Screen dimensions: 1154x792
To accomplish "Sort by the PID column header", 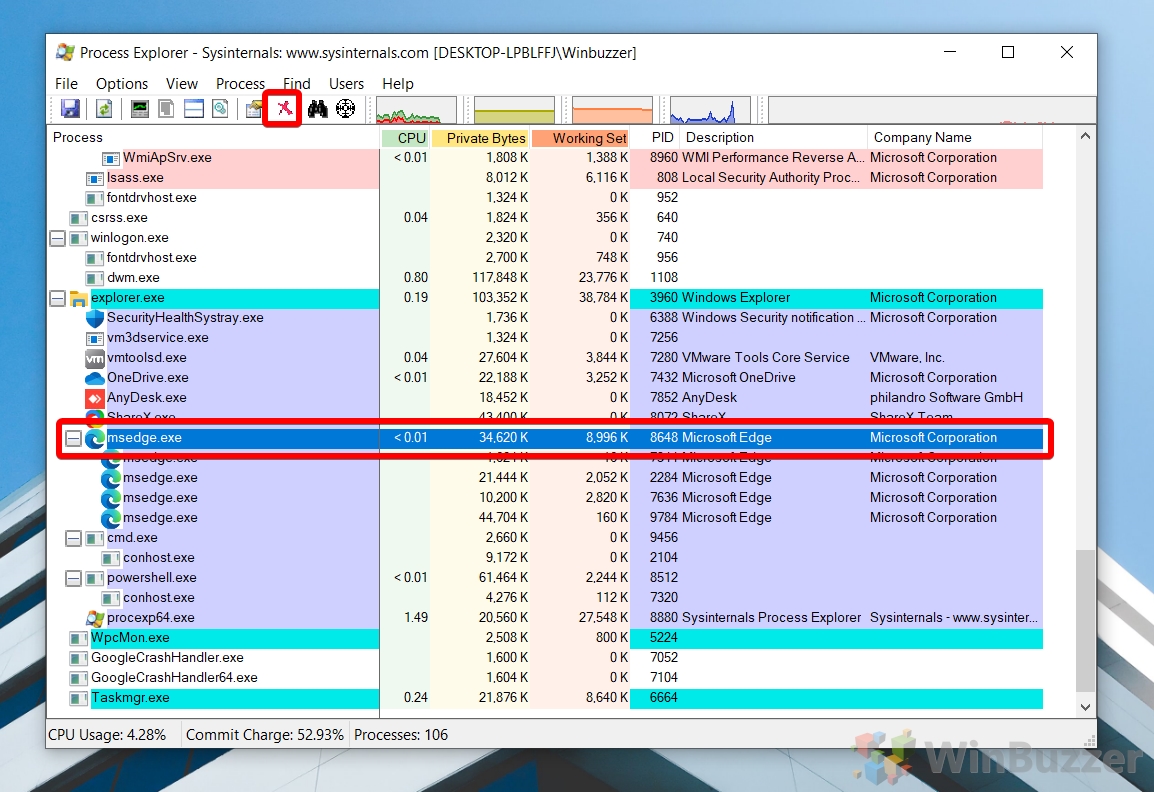I will pos(656,138).
